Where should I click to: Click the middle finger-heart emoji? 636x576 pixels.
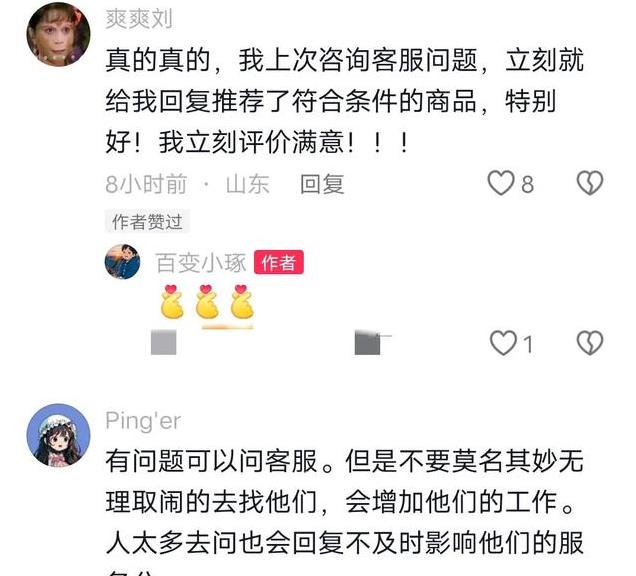[x=207, y=301]
